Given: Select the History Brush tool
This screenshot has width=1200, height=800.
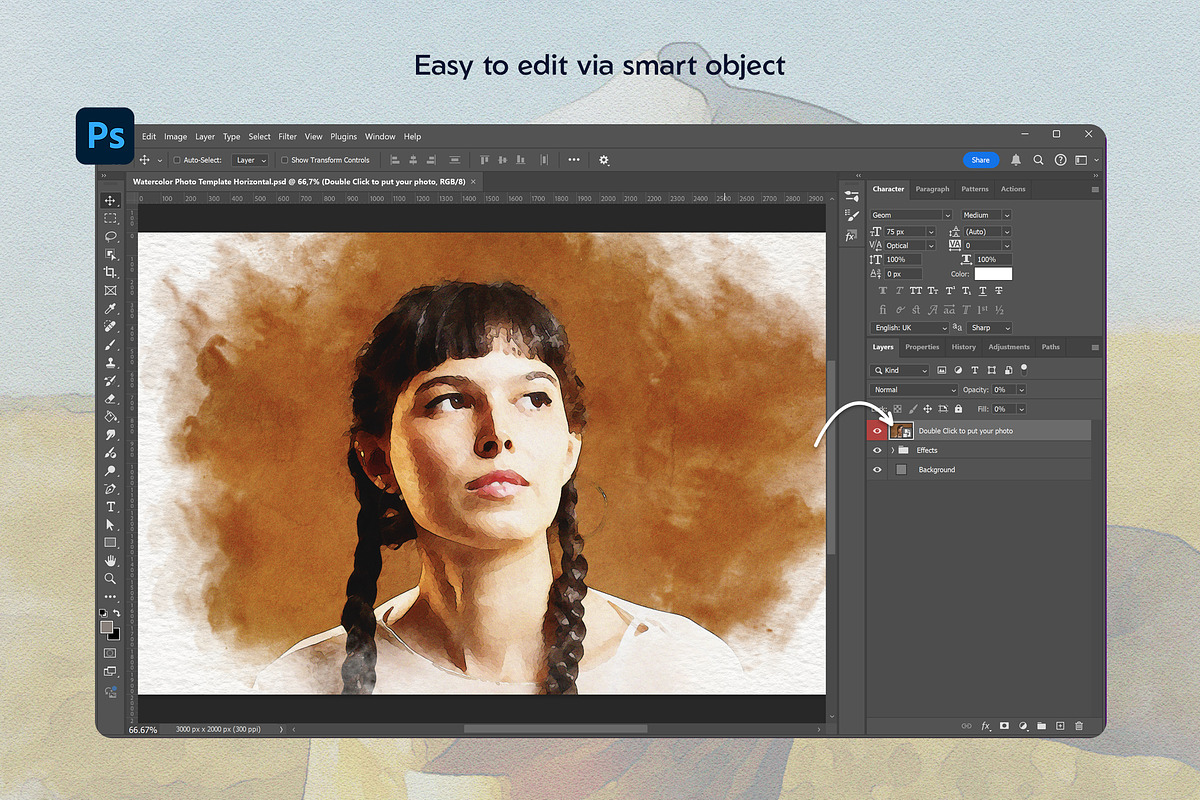Looking at the screenshot, I should [x=110, y=381].
